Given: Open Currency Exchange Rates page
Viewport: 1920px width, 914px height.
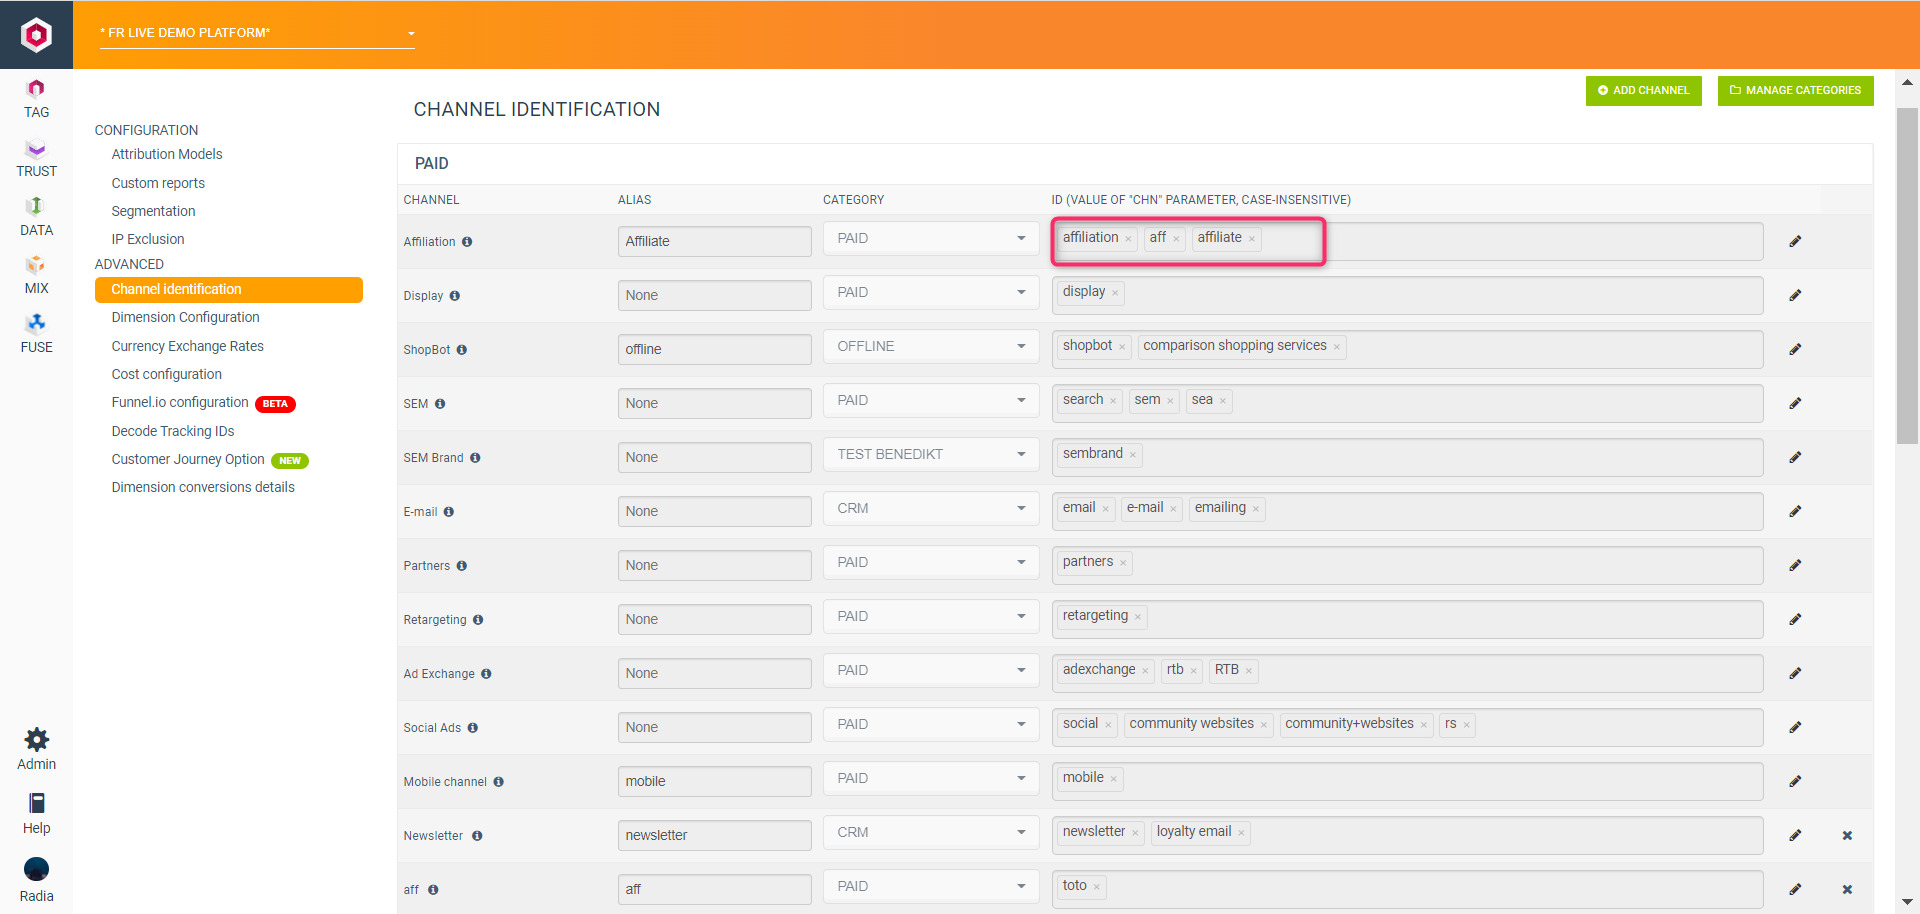Looking at the screenshot, I should click(187, 346).
